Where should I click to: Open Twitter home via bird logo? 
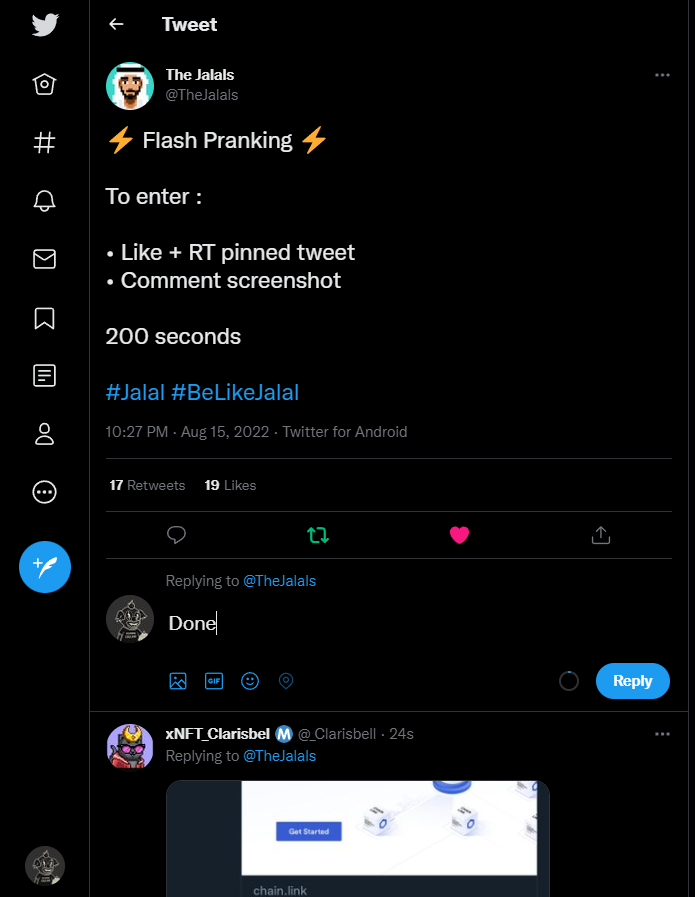click(45, 25)
